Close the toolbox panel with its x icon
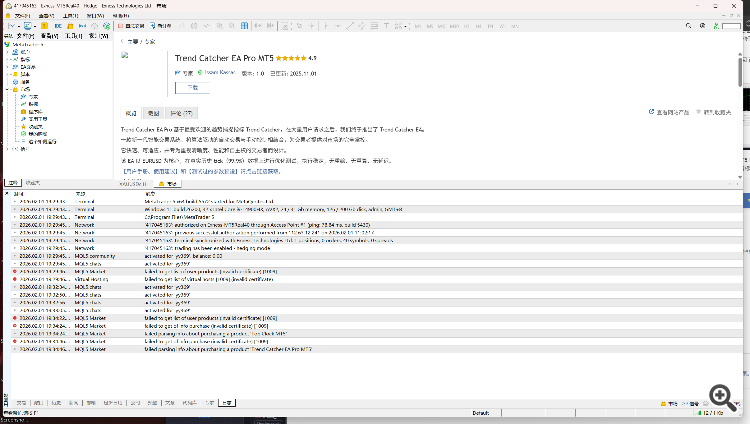750x424 pixels. (6, 194)
